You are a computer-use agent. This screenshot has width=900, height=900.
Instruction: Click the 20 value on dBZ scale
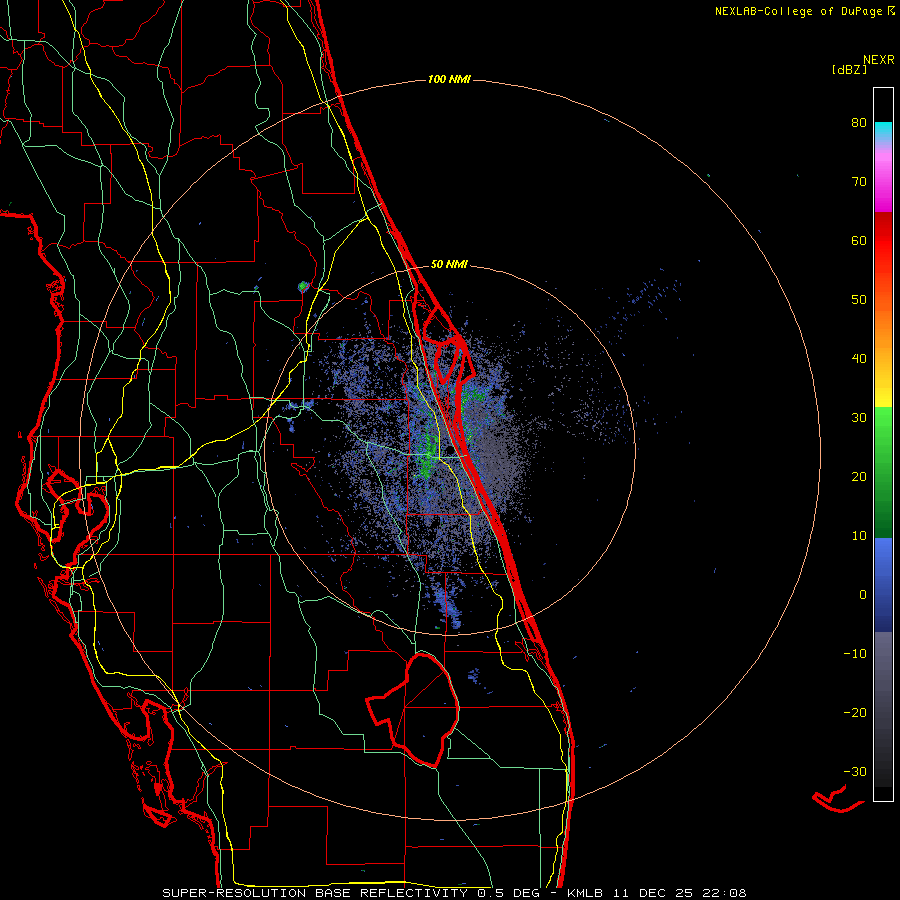point(859,476)
